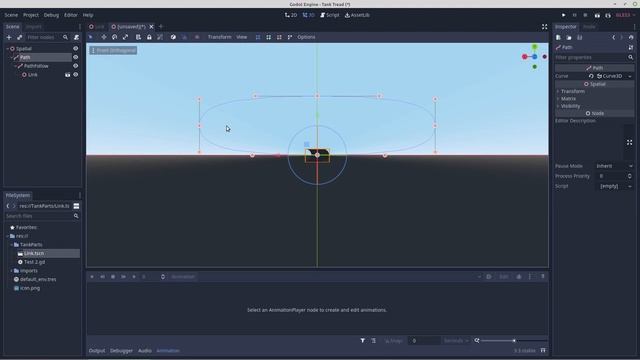This screenshot has width=640, height=360.
Task: Open the Options menu in viewport toolbar
Action: click(306, 37)
